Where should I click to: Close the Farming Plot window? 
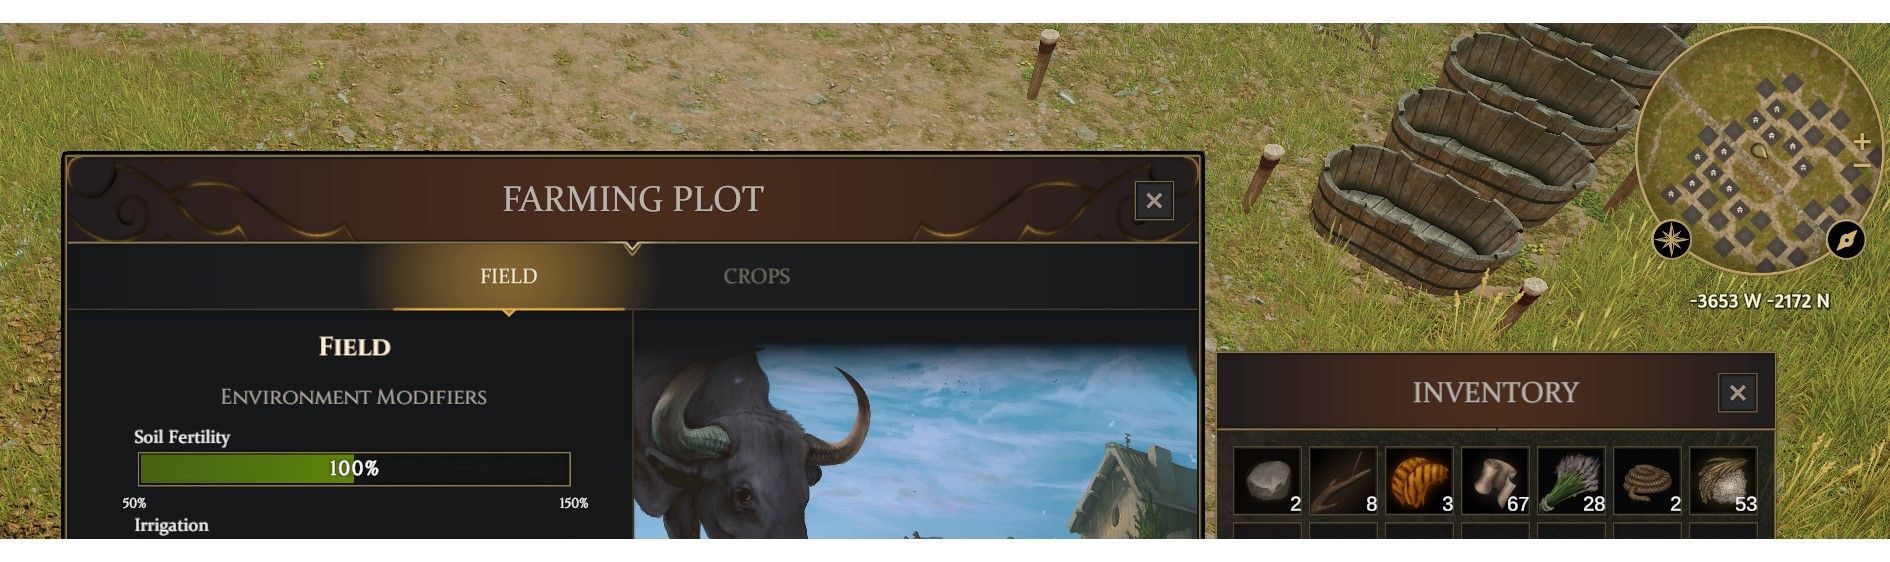pos(1154,201)
